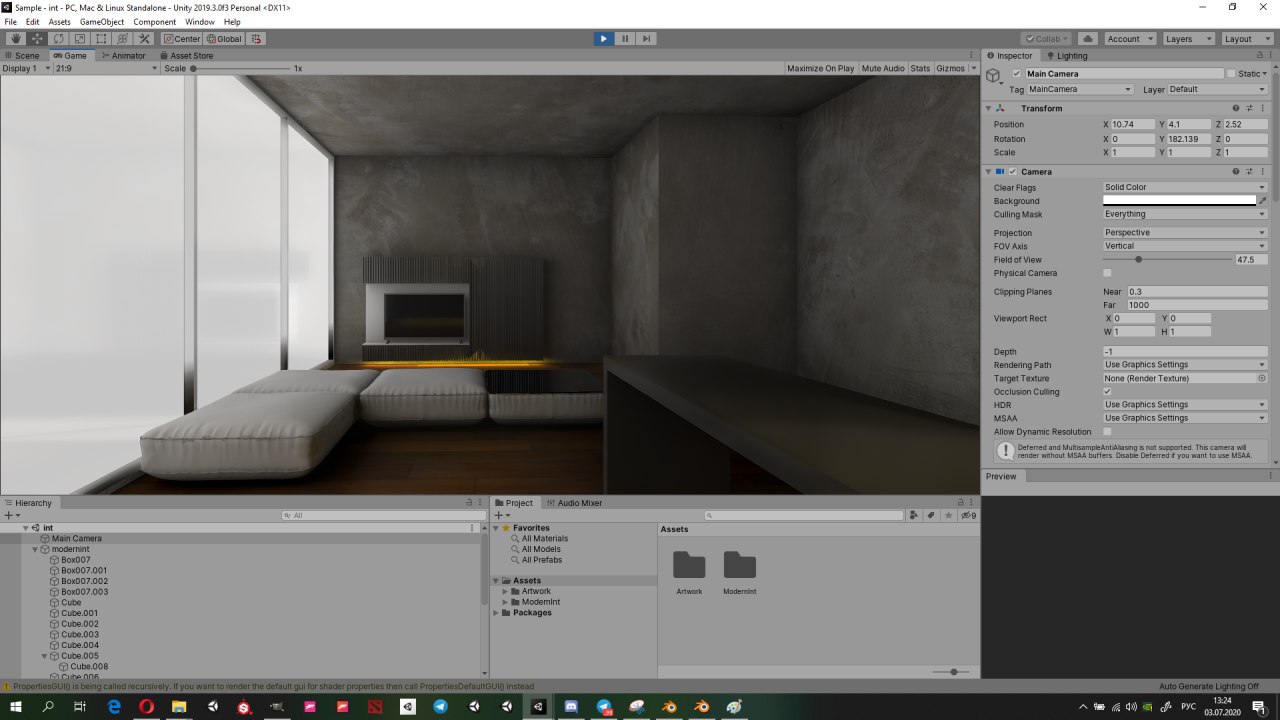
Task: Toggle Mute Audio in Game view
Action: tap(883, 68)
